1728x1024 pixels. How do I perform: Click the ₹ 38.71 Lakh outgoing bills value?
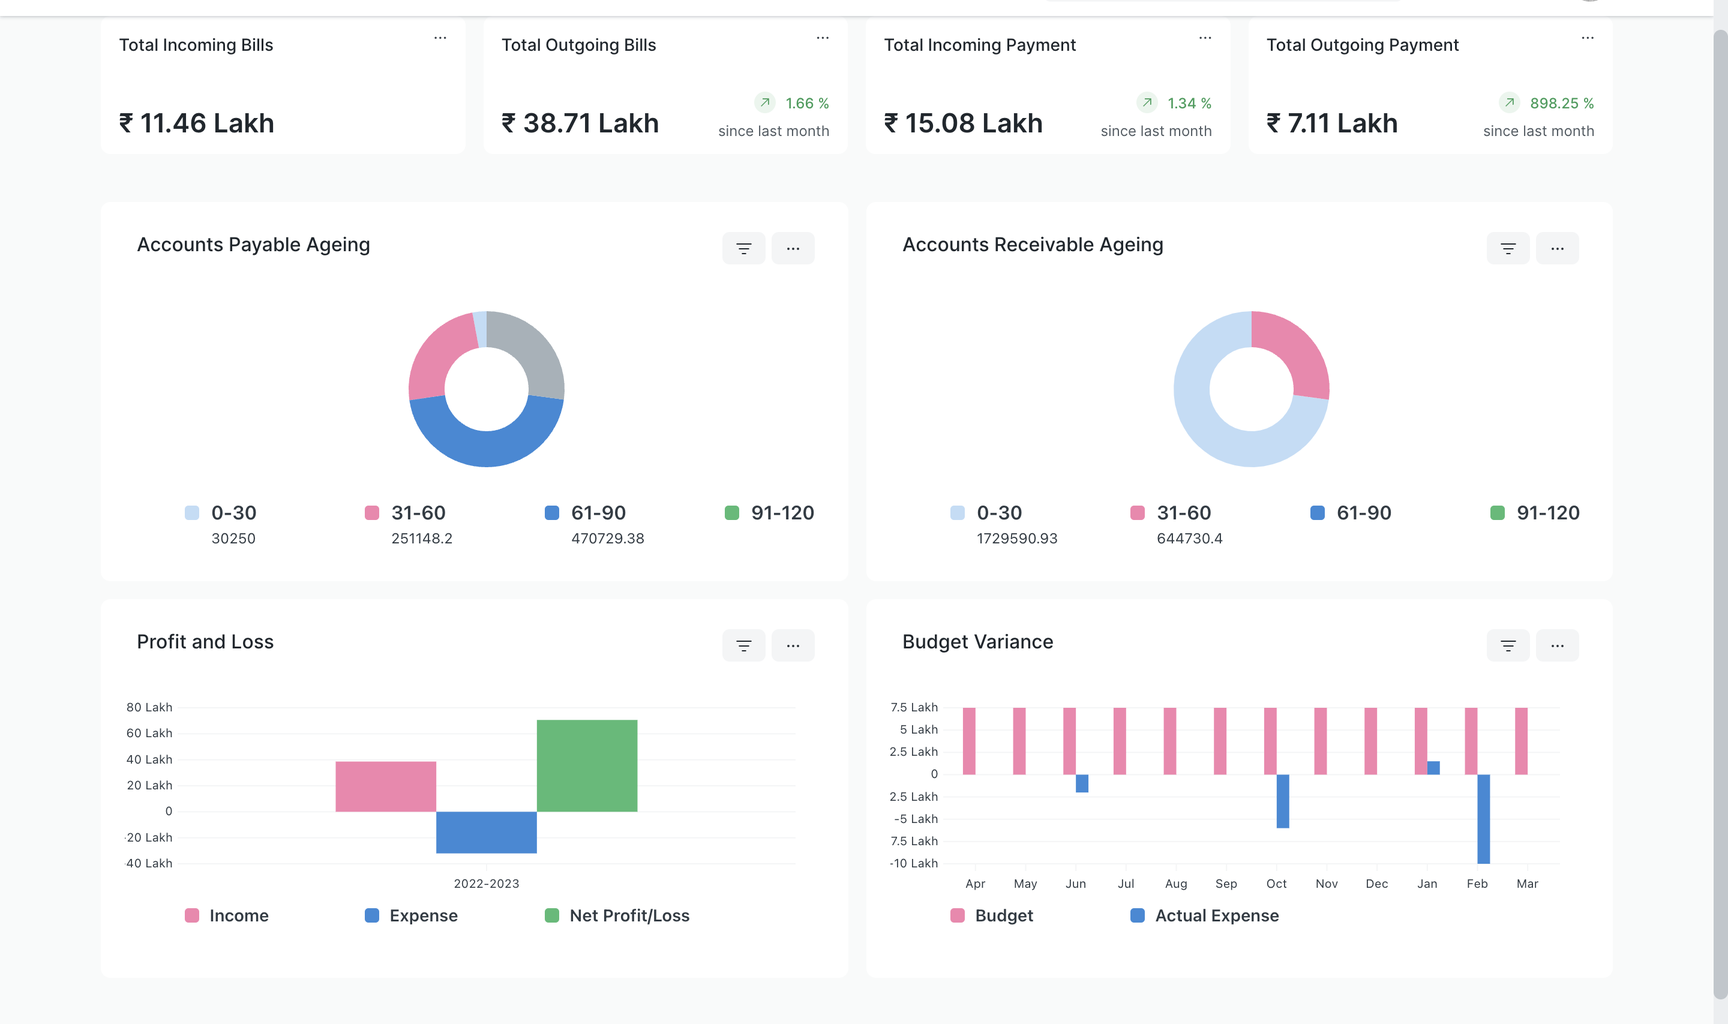580,123
